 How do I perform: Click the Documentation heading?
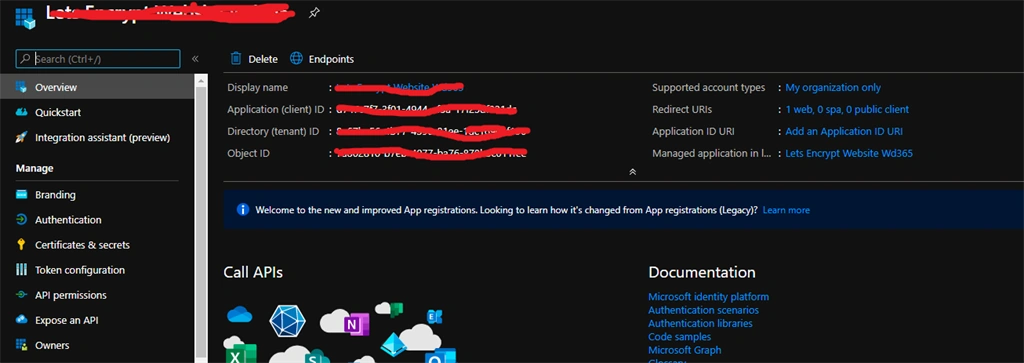tap(701, 272)
